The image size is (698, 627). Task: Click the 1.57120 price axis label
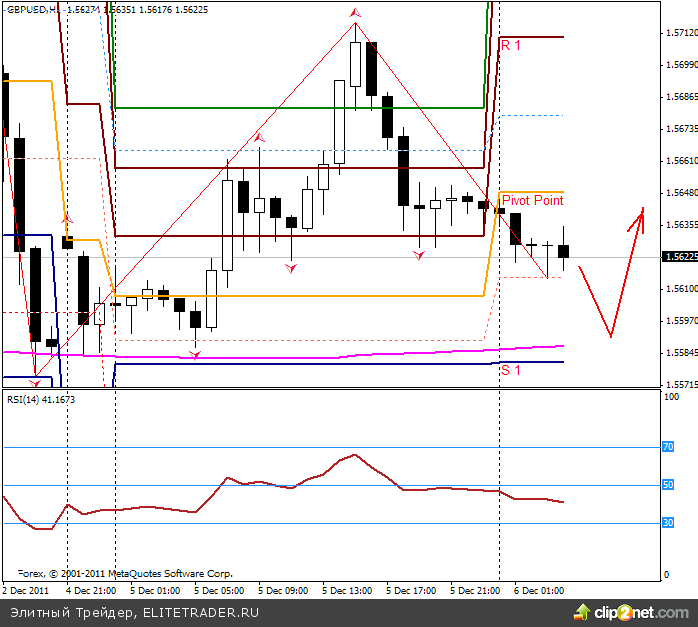click(x=680, y=33)
